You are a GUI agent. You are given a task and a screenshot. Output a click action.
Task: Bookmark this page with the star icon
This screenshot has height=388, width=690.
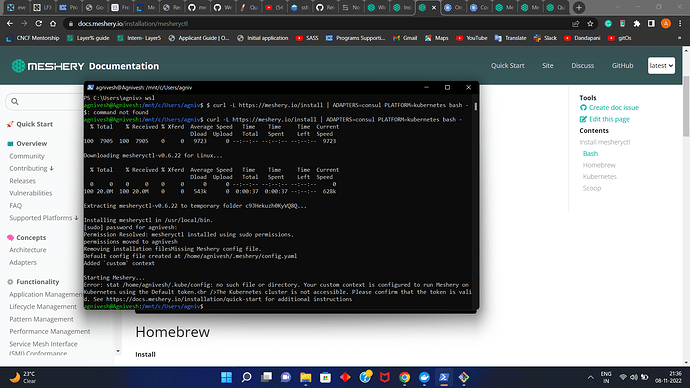click(590, 24)
